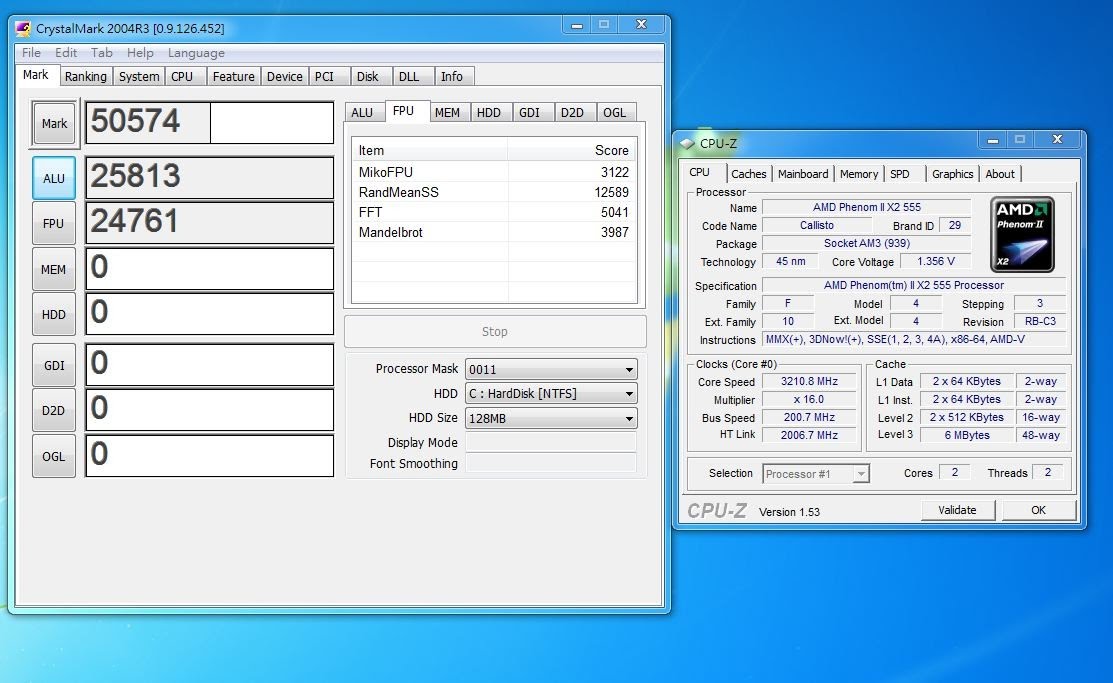Click the Font Smoothing field

[551, 464]
